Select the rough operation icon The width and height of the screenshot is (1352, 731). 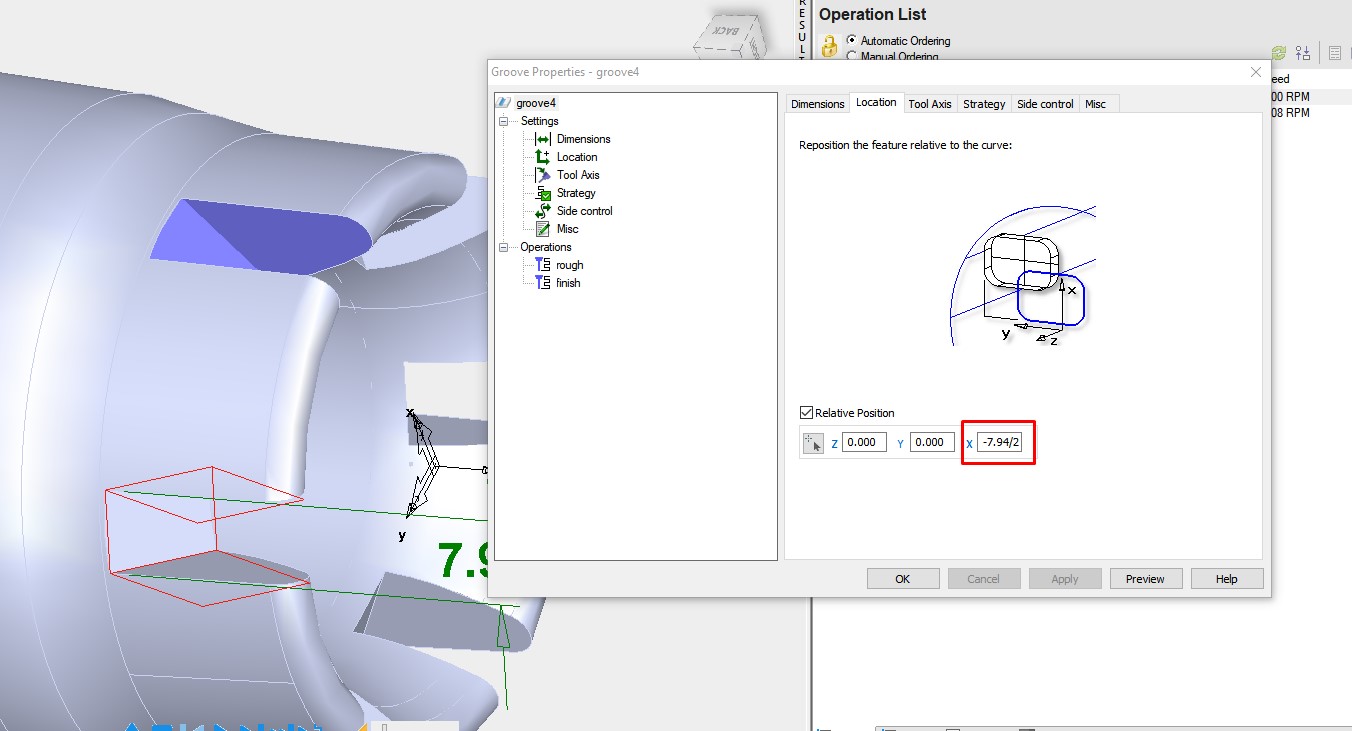pyautogui.click(x=541, y=264)
